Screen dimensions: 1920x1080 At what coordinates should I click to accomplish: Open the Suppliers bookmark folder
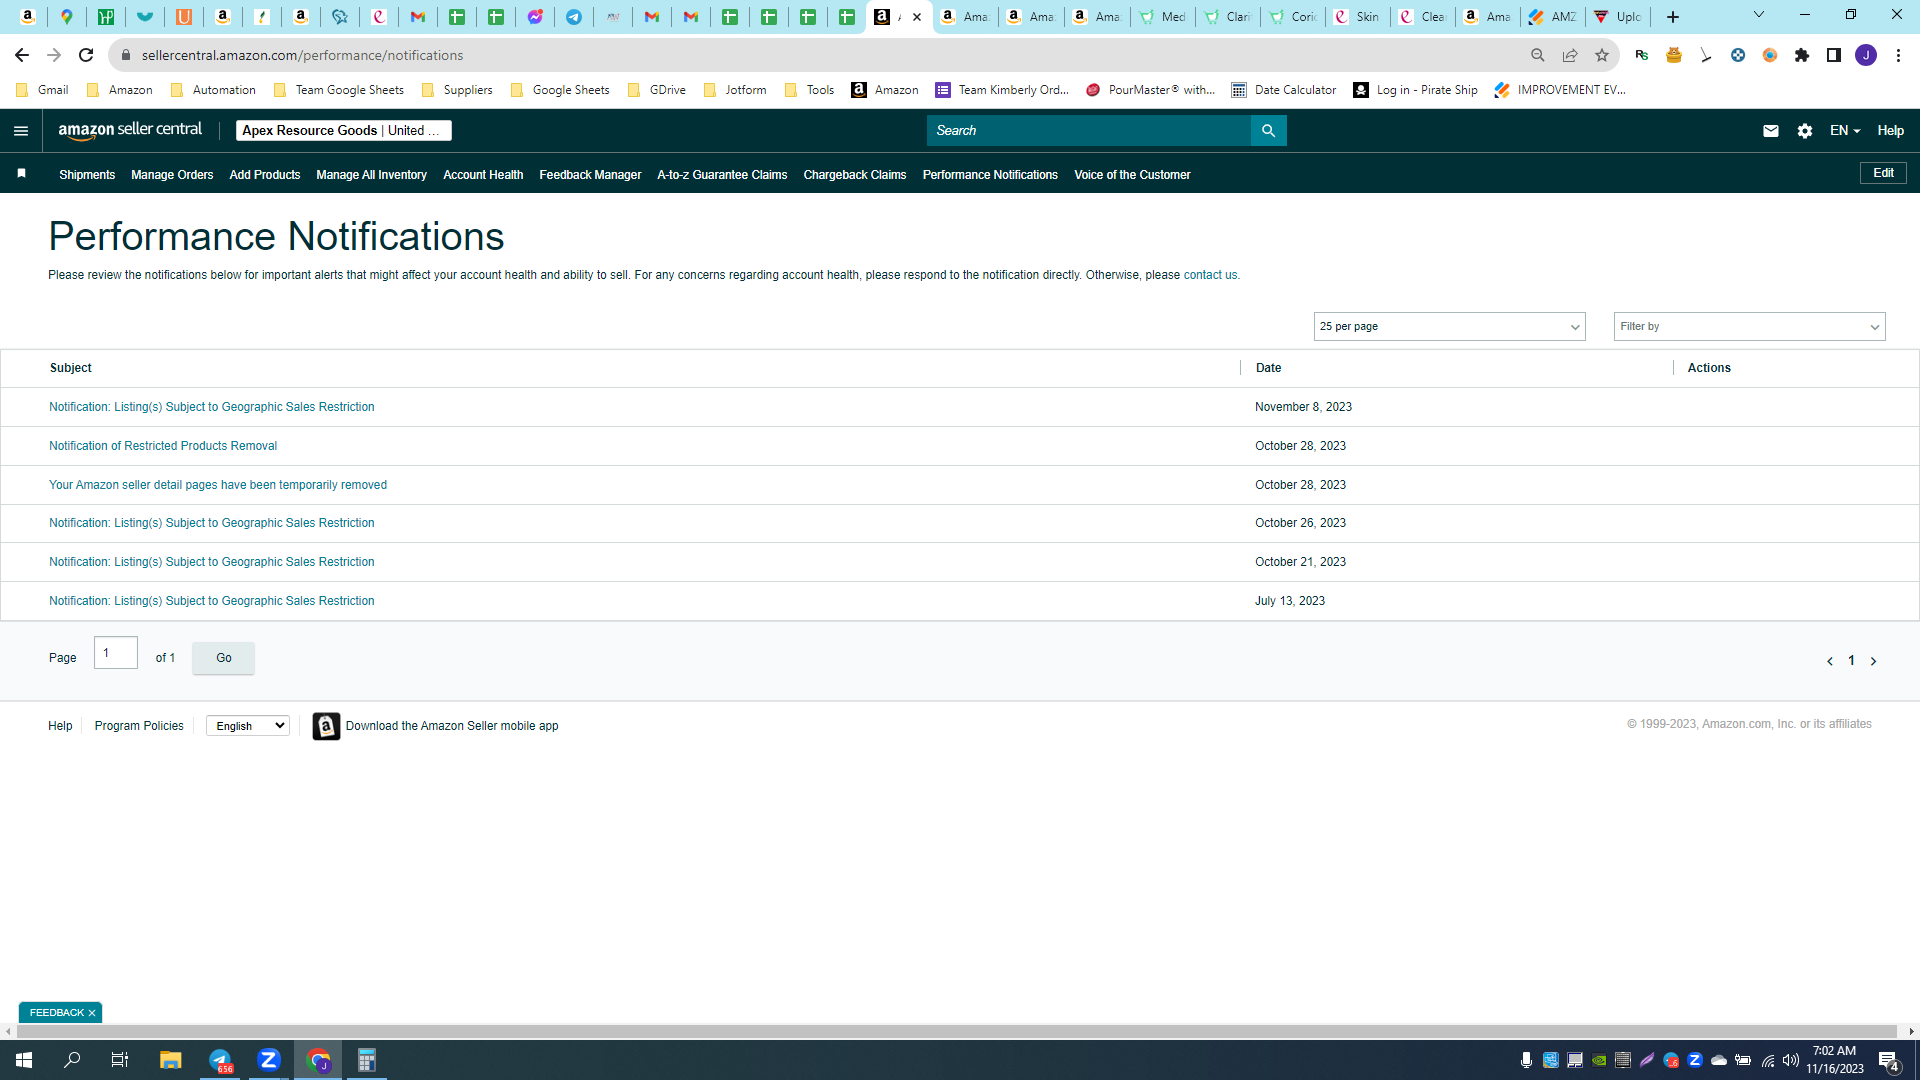click(x=457, y=90)
